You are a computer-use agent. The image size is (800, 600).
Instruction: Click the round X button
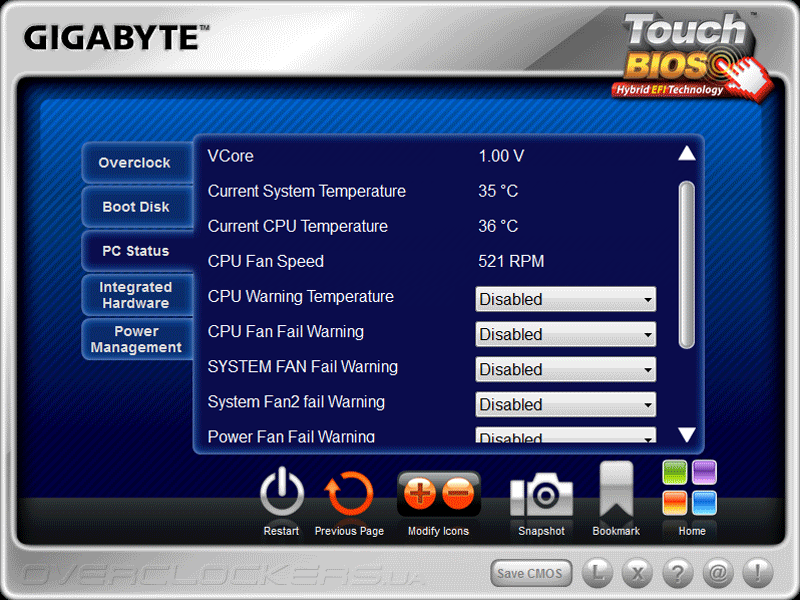637,572
